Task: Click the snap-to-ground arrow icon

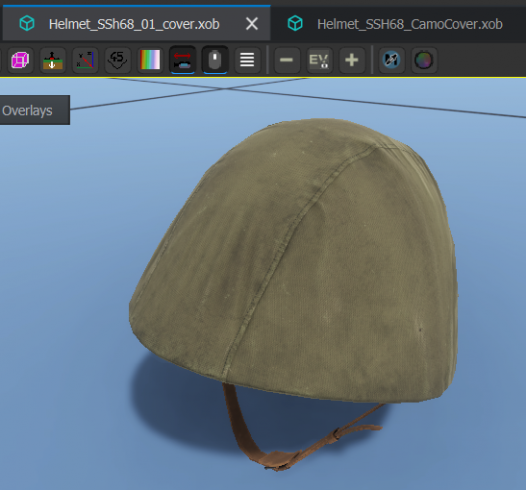Action: [x=52, y=60]
